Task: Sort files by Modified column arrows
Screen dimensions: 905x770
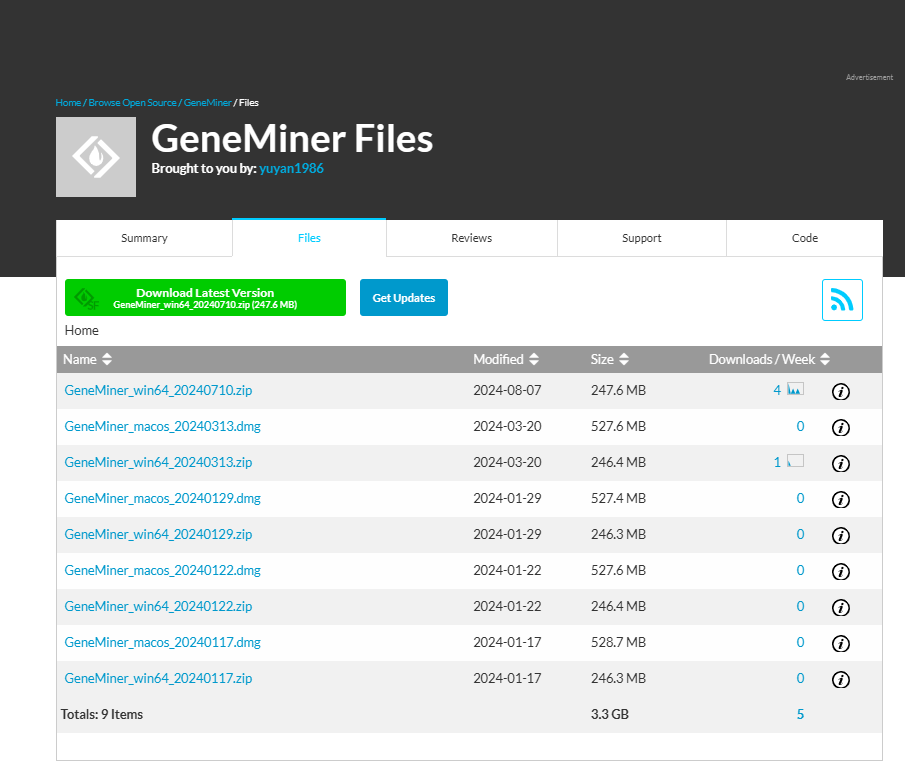Action: [x=534, y=359]
